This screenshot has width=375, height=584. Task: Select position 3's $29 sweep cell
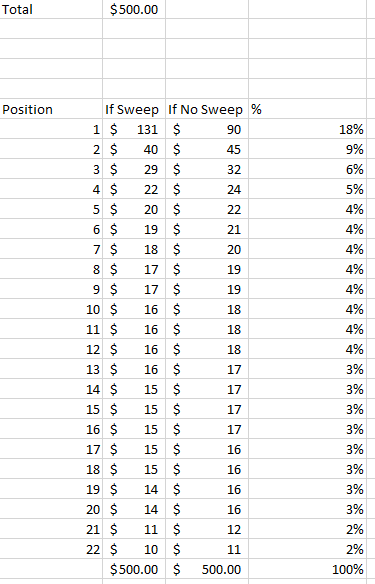point(134,169)
